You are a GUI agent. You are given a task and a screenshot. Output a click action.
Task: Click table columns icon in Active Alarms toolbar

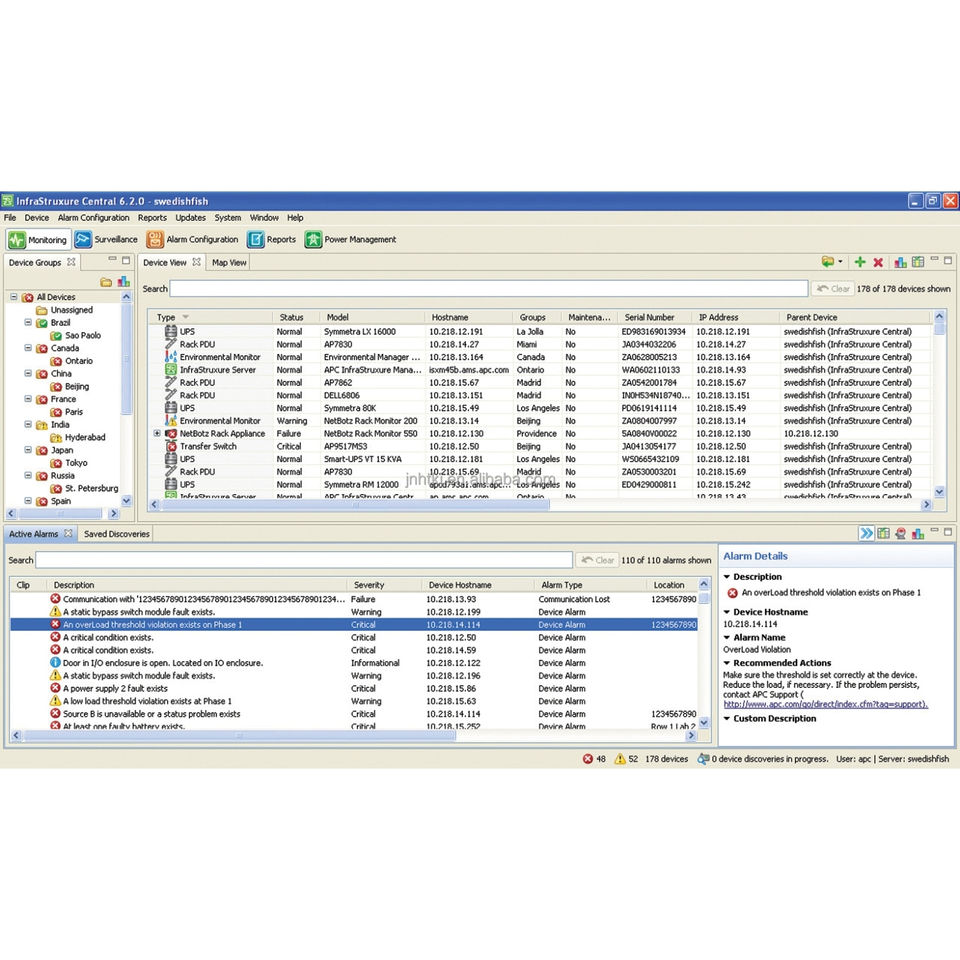pos(883,533)
